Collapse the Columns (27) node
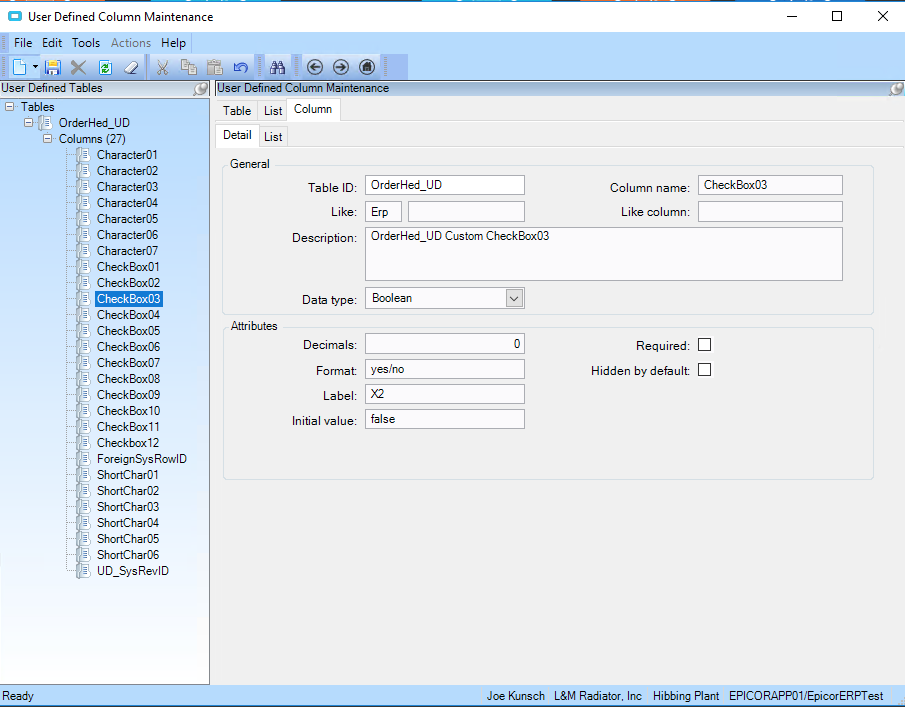The image size is (905, 707). pos(47,139)
